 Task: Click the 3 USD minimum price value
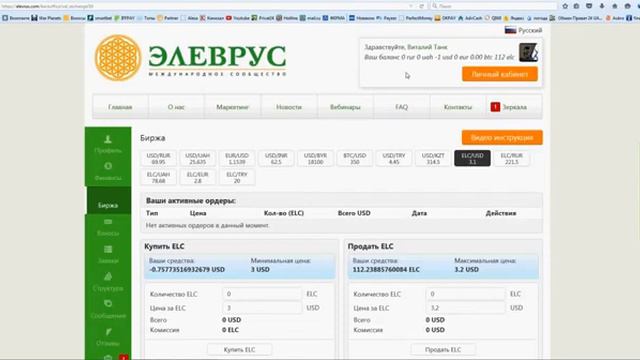pyautogui.click(x=260, y=269)
